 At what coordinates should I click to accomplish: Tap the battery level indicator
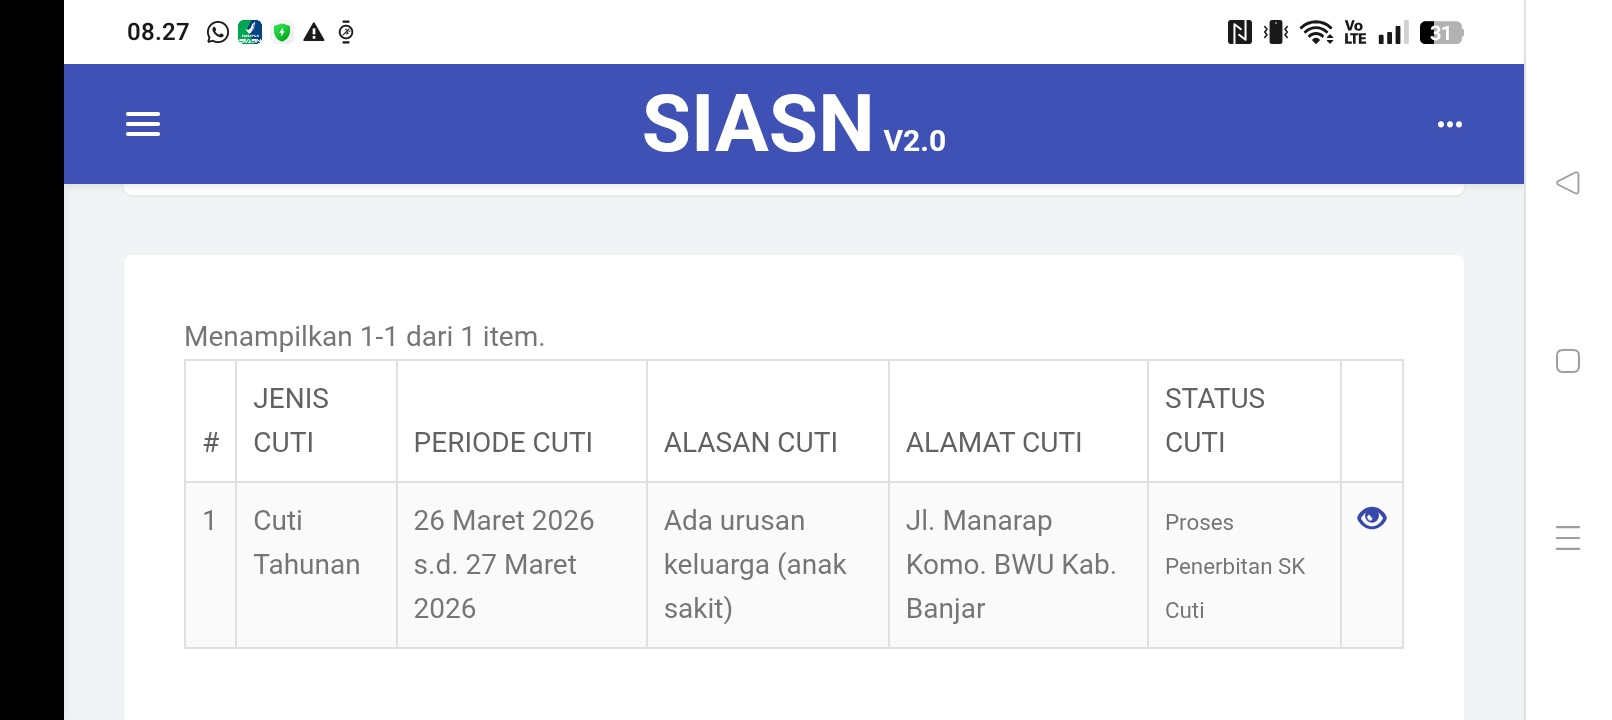(1441, 33)
